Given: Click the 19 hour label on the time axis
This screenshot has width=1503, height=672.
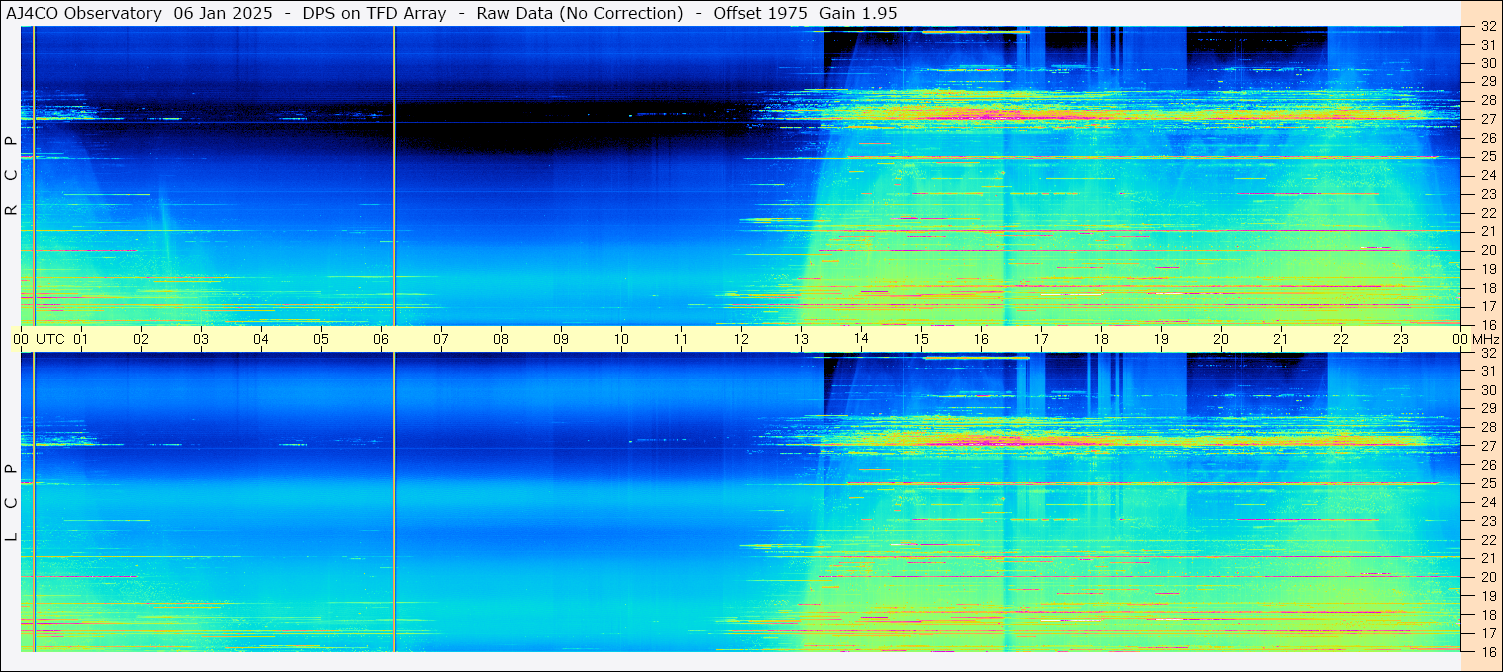Looking at the screenshot, I should (x=1161, y=339).
